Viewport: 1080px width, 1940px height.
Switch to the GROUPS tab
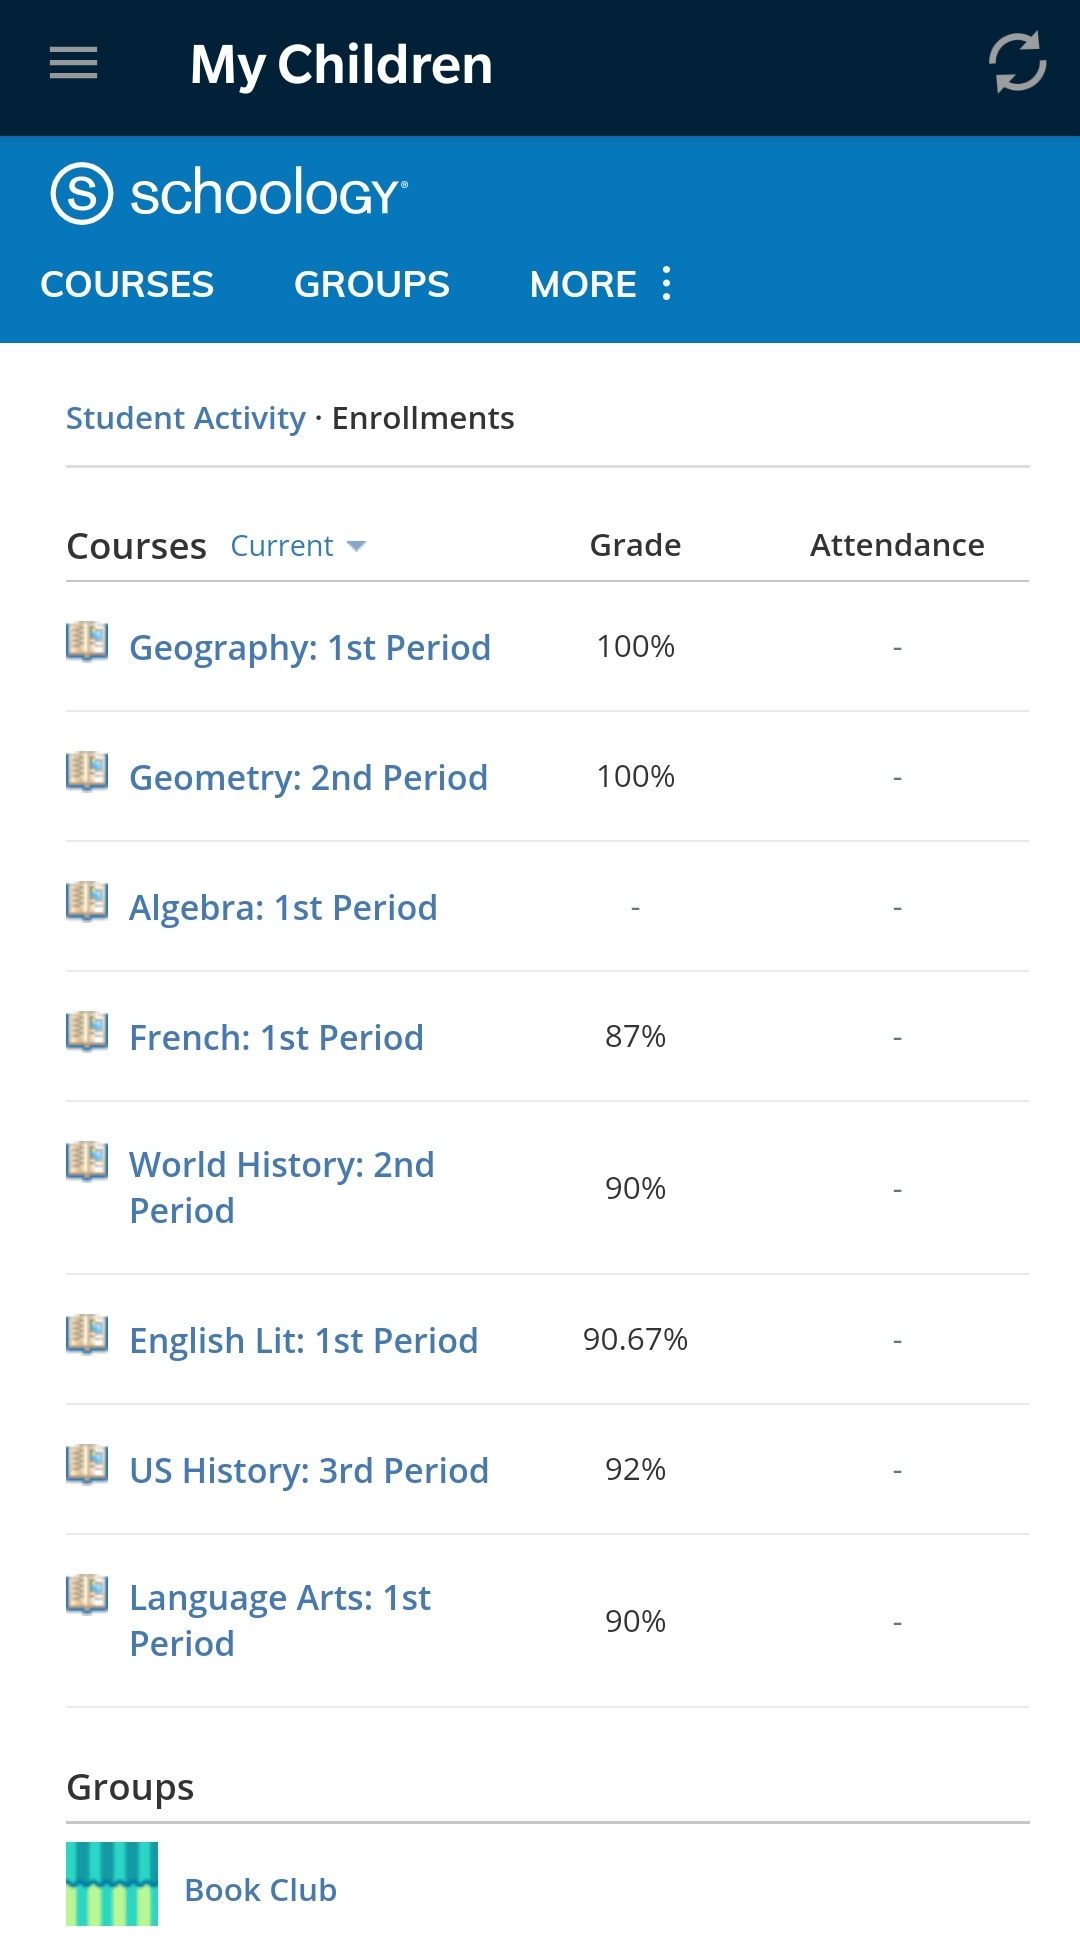tap(372, 284)
